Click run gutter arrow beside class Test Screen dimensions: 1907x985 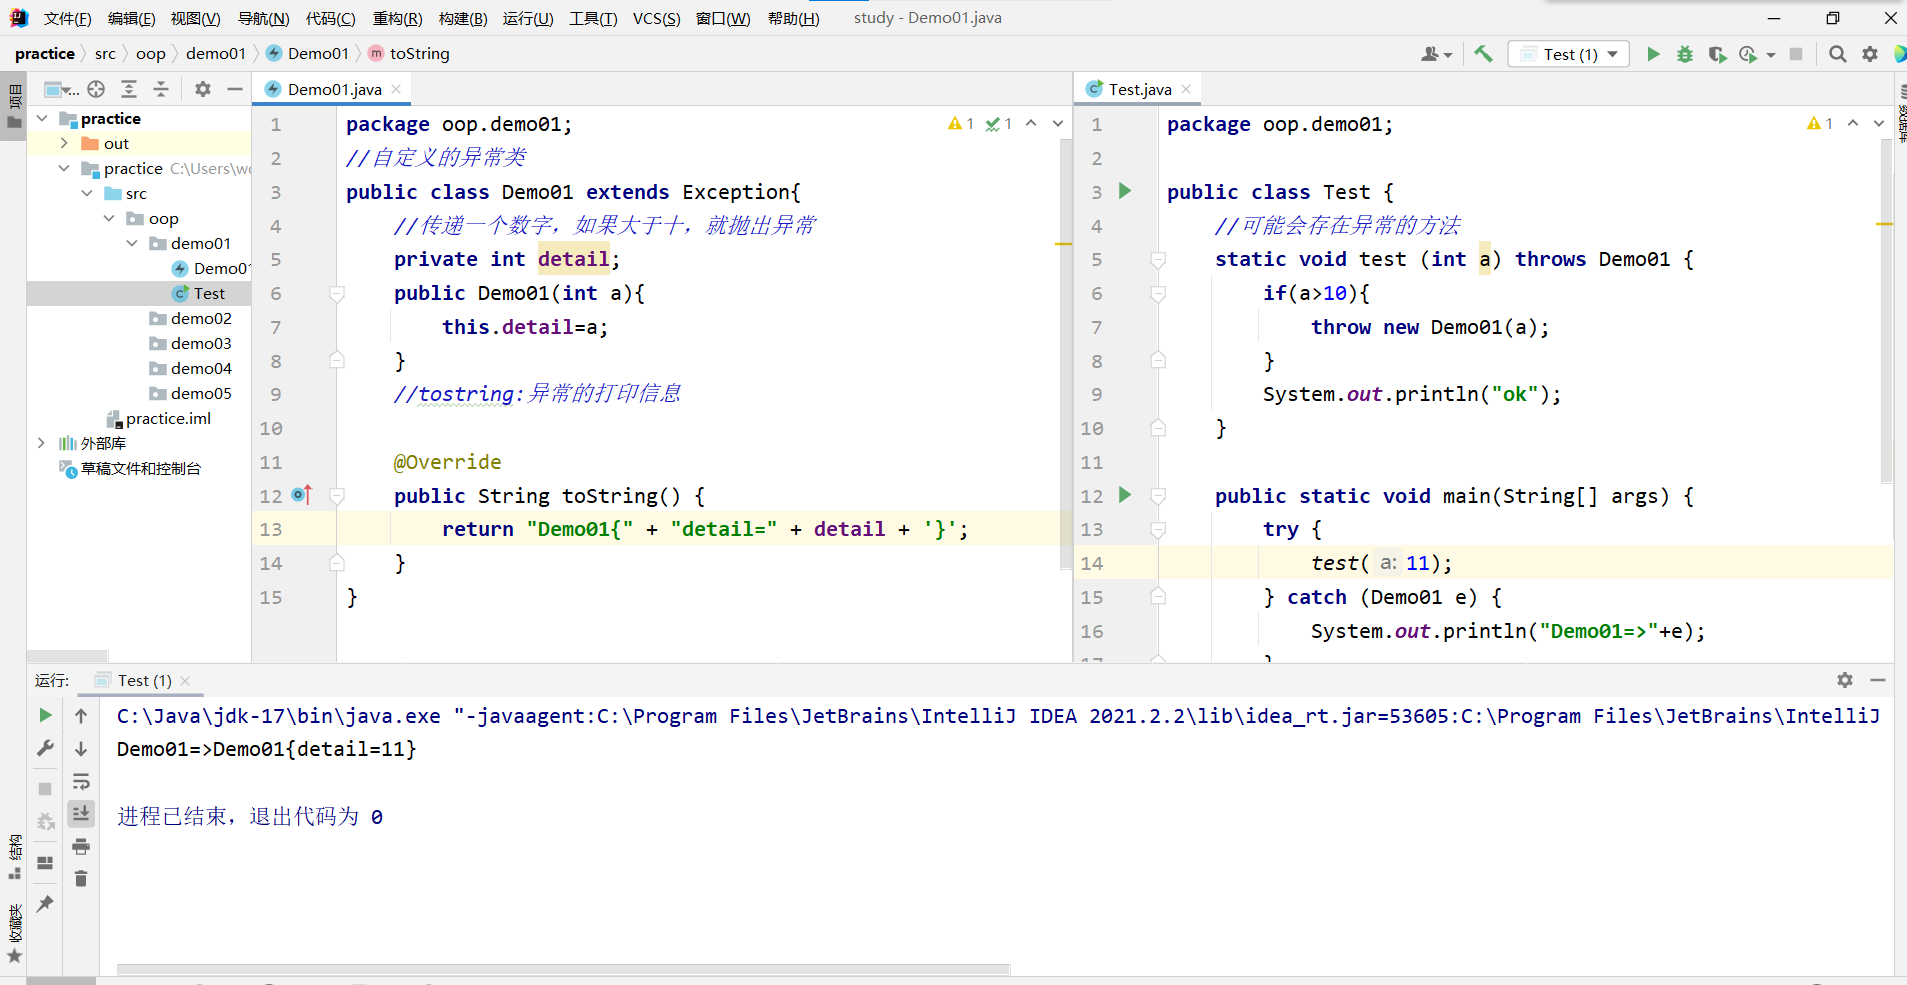pyautogui.click(x=1125, y=191)
